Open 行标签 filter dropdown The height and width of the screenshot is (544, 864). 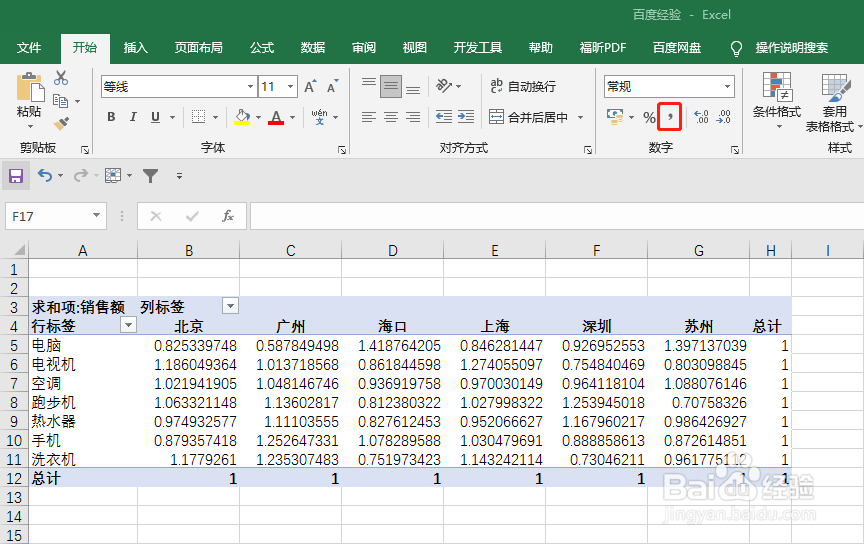click(128, 325)
